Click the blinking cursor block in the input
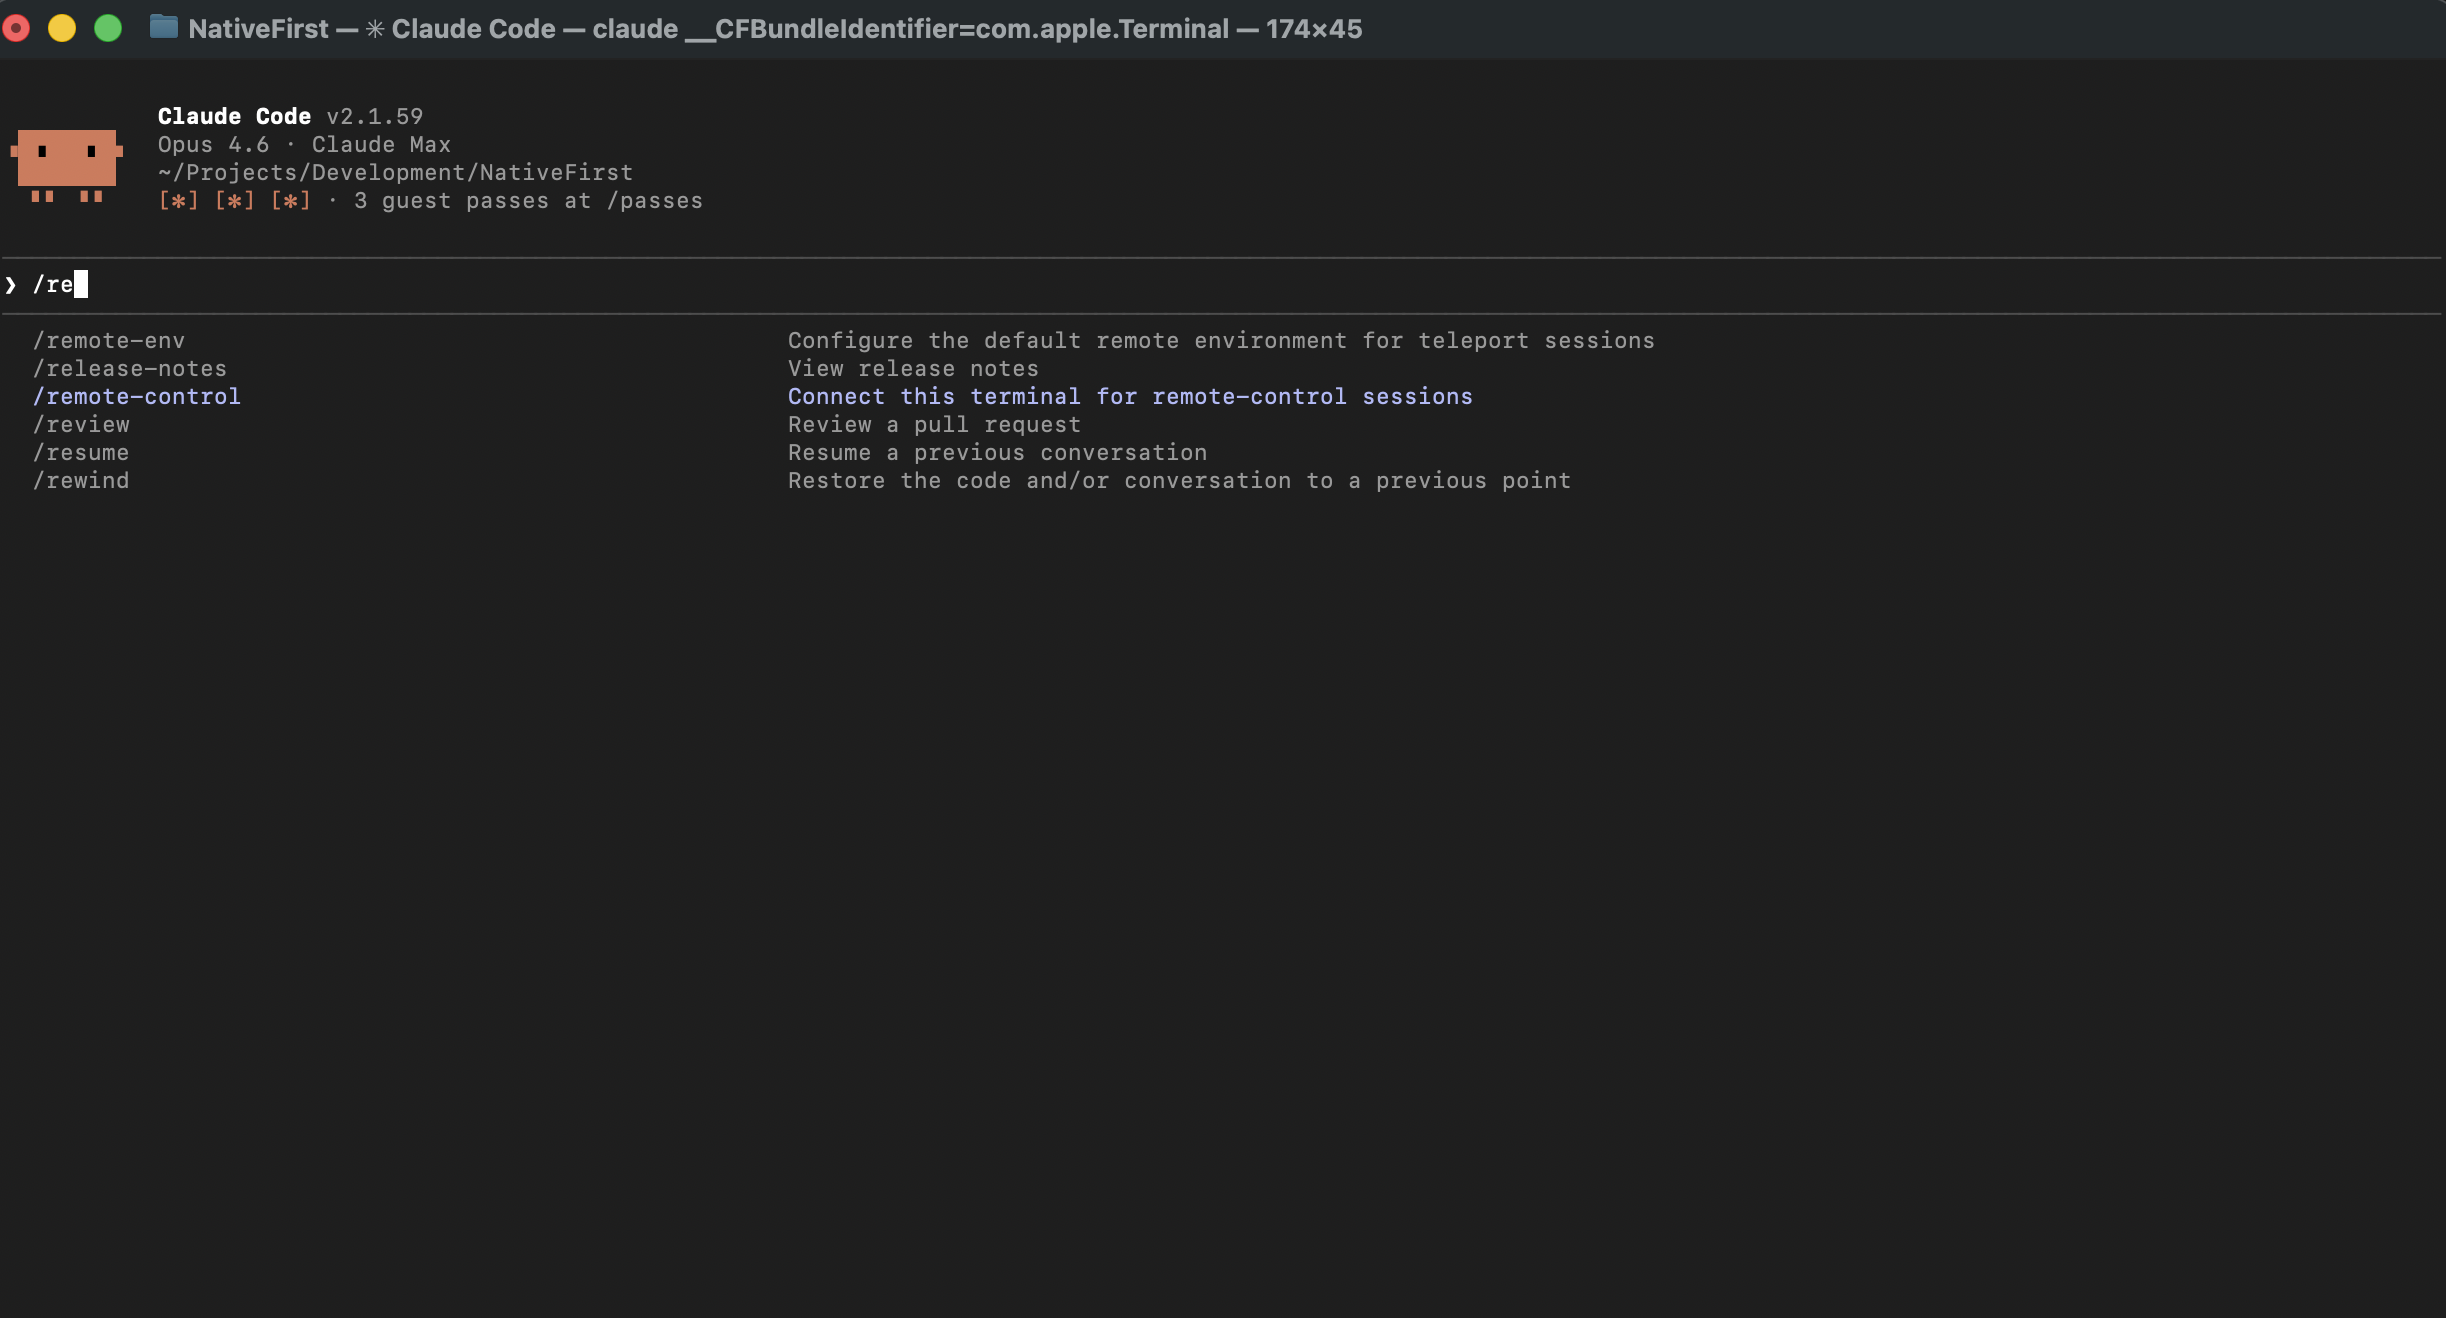The image size is (2446, 1318). pos(79,284)
